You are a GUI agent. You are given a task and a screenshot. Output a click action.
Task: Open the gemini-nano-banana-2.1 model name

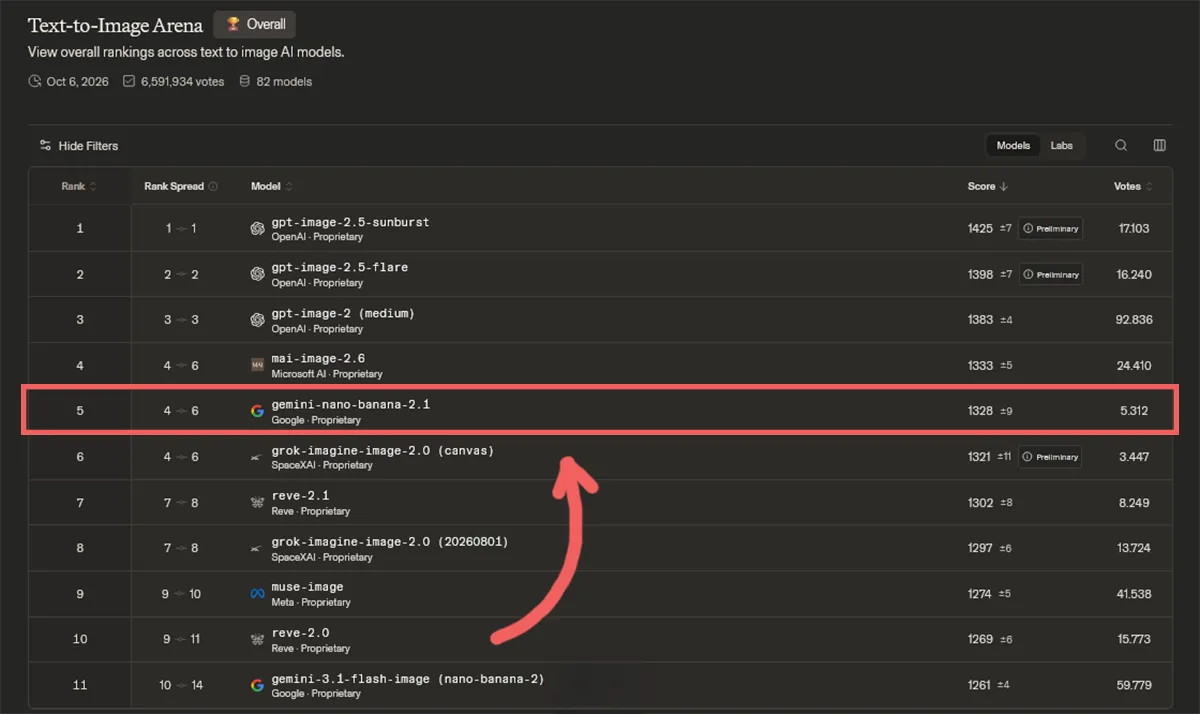coord(350,404)
